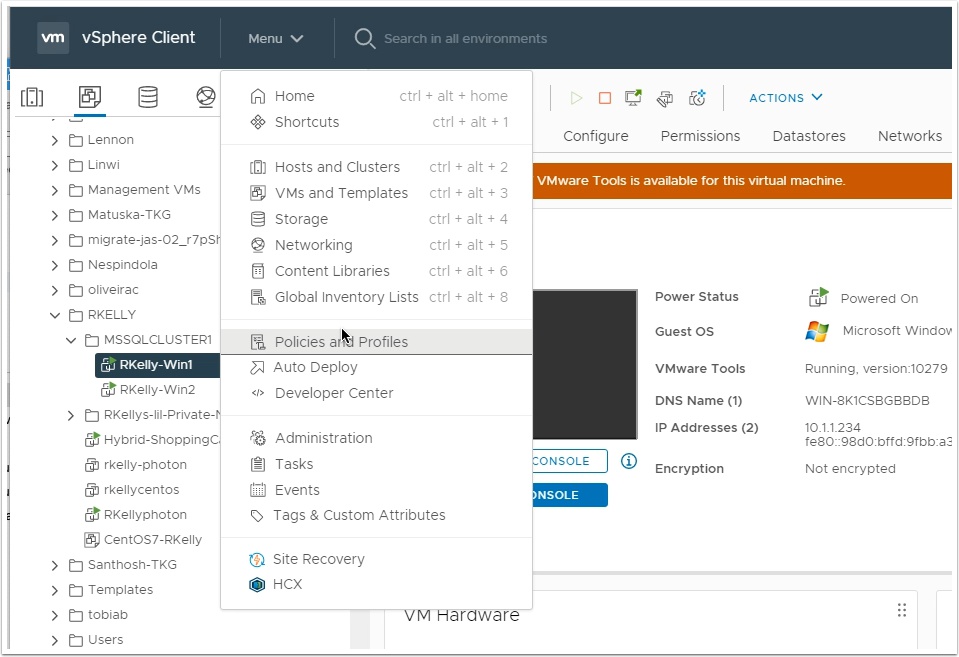
Task: Click the outlined web CONSOLE button
Action: [x=570, y=461]
